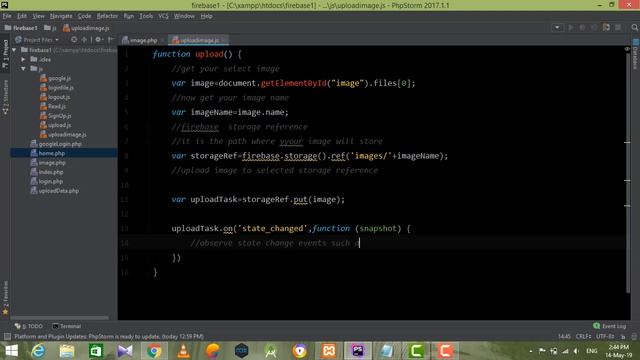640x360 pixels.
Task: Select google.js in the project tree
Action: 55,78
